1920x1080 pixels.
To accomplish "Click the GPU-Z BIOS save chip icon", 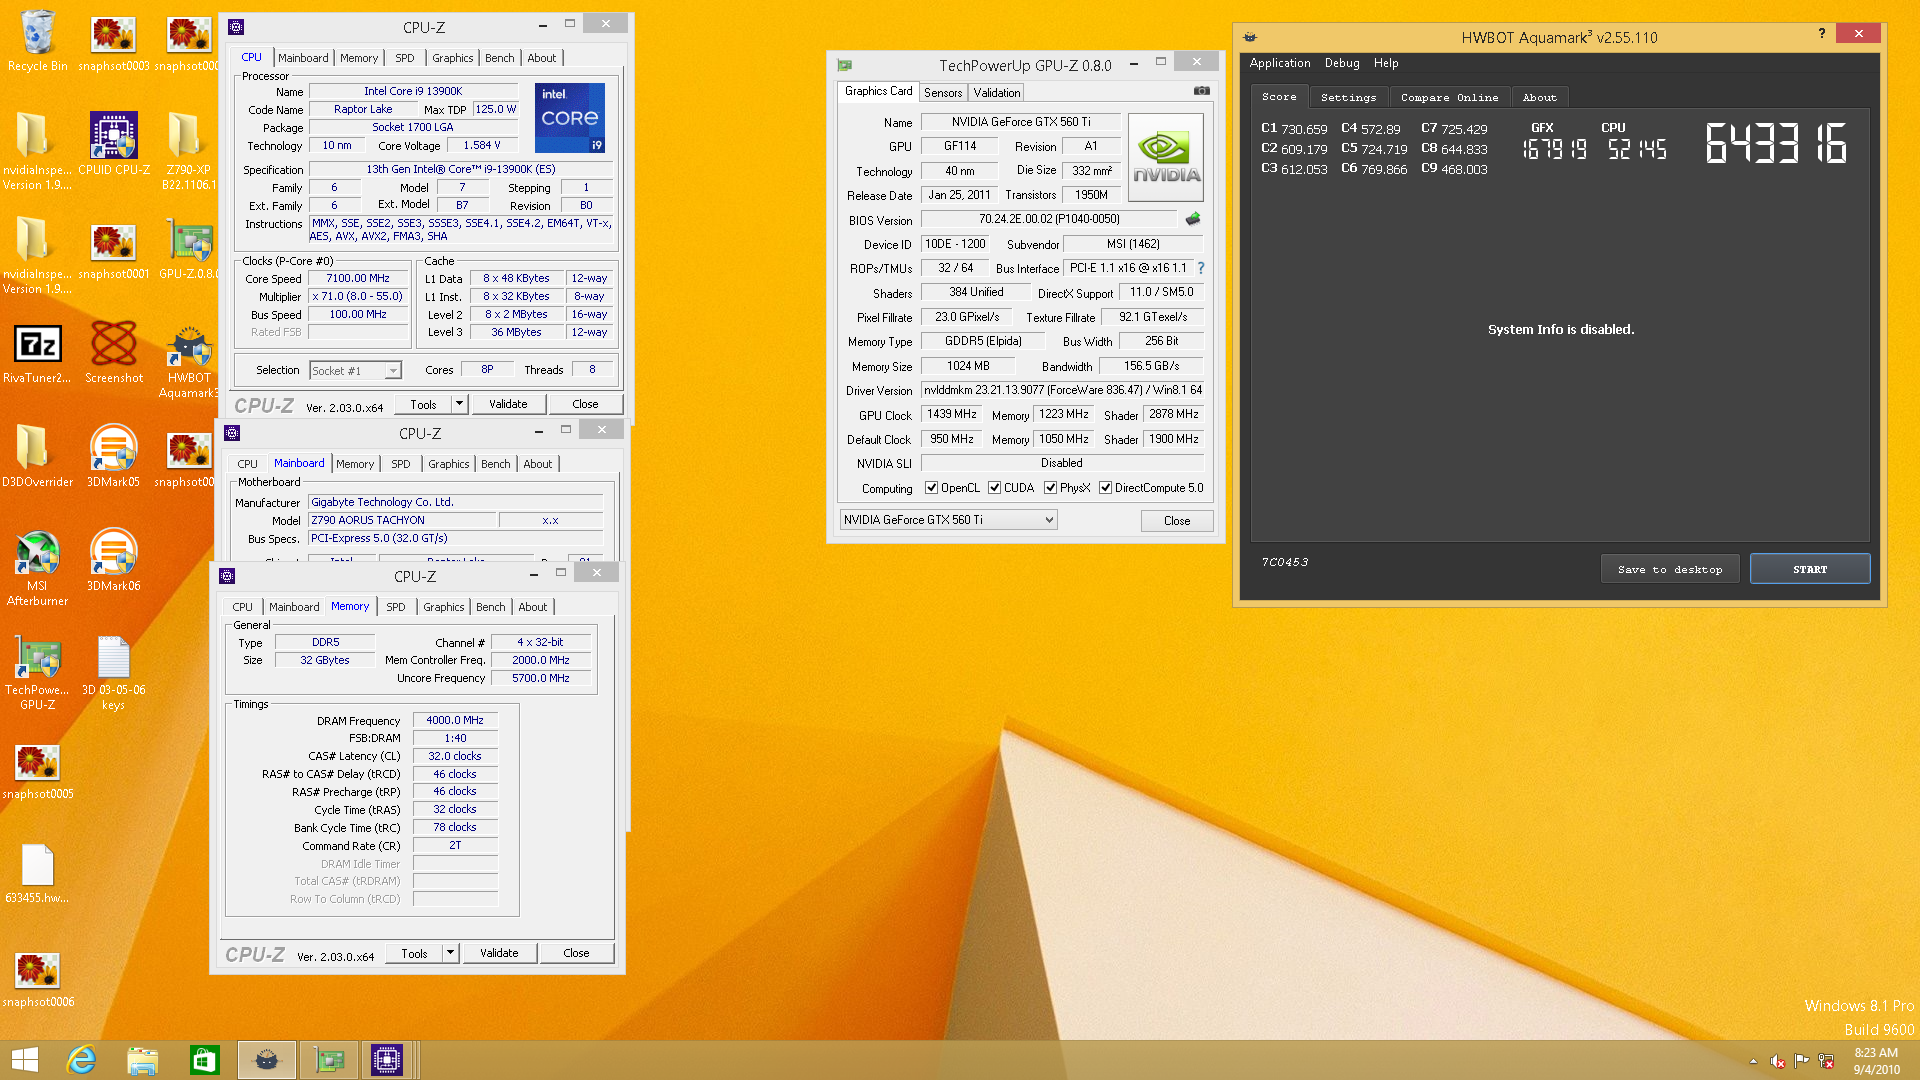I will pyautogui.click(x=1193, y=219).
